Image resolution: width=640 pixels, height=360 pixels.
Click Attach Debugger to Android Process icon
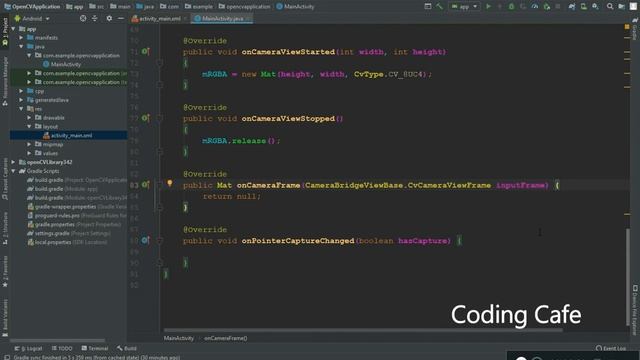click(547, 7)
